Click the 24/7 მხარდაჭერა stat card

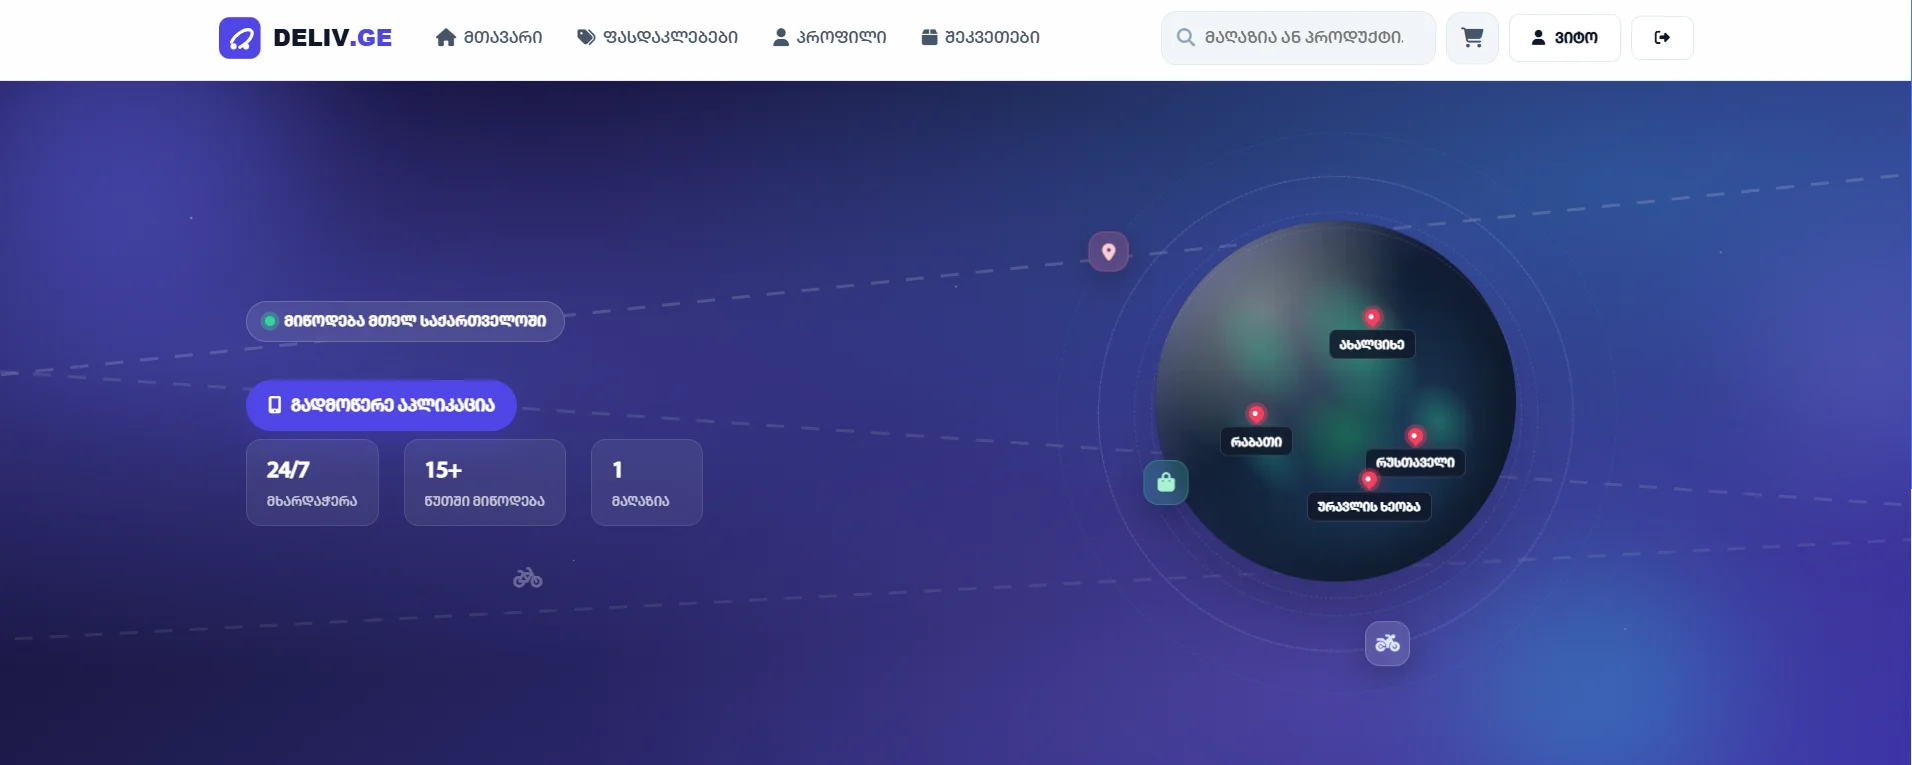312,482
